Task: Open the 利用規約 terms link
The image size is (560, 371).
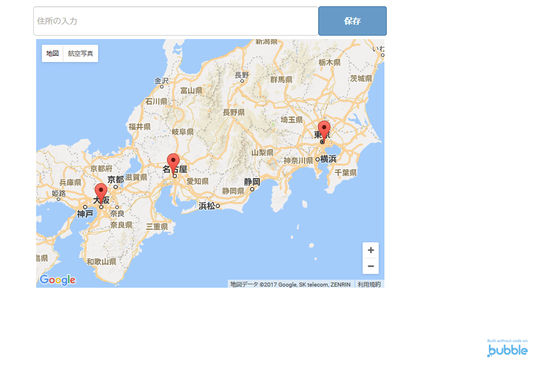Action: tap(369, 285)
